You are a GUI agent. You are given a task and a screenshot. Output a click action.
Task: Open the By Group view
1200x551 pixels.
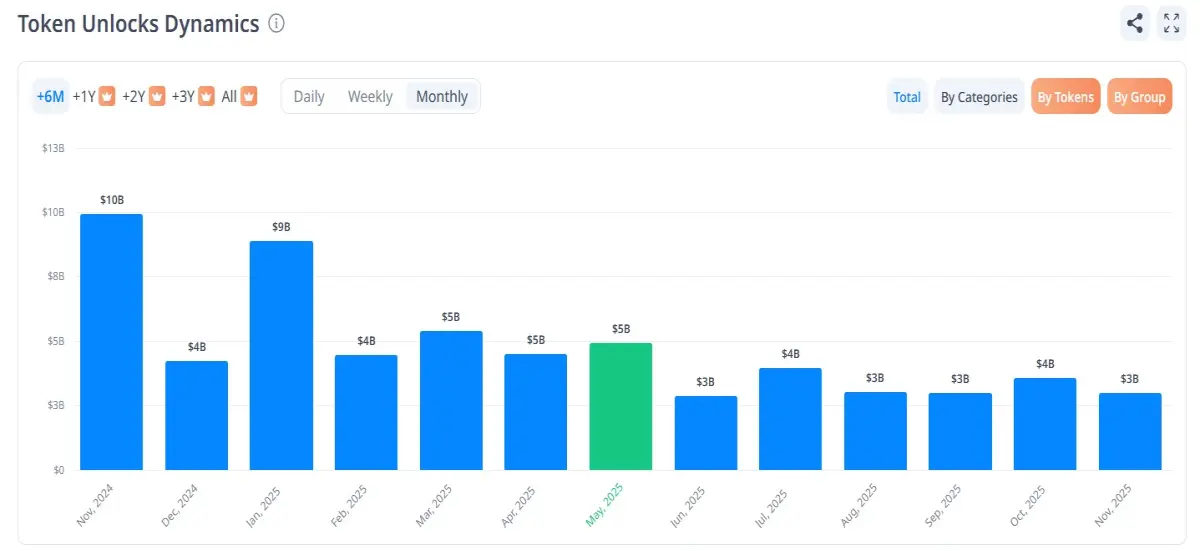pyautogui.click(x=1140, y=97)
